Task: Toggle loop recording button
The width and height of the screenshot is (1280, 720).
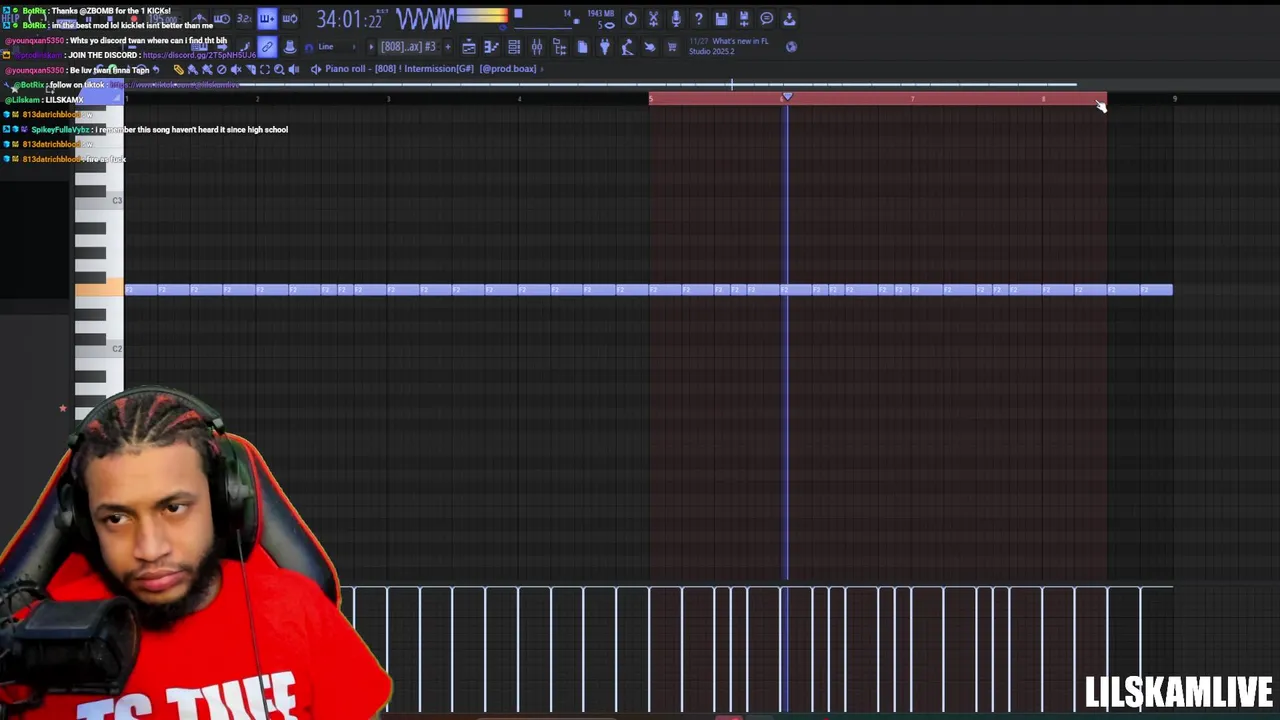Action: point(290,18)
